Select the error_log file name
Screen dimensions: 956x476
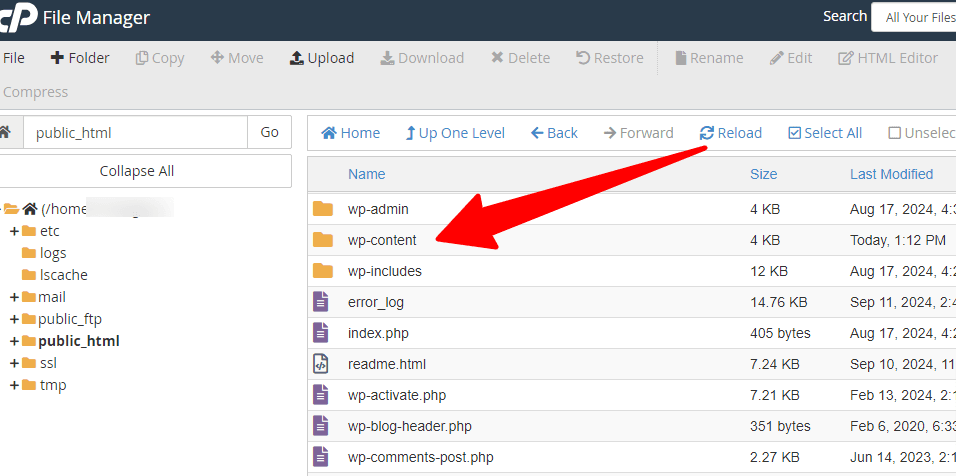[376, 302]
